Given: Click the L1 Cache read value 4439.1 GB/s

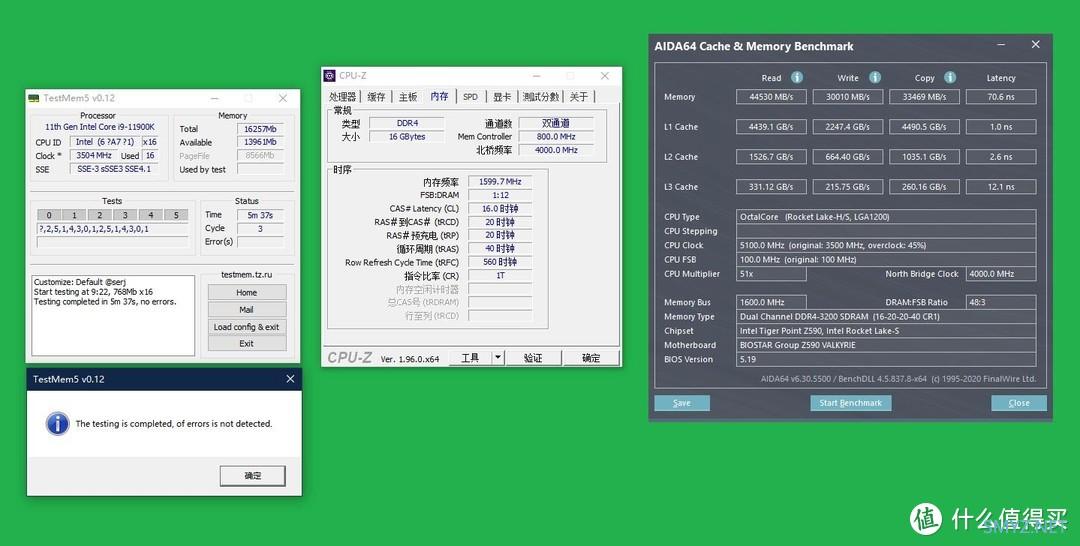Looking at the screenshot, I should click(771, 127).
